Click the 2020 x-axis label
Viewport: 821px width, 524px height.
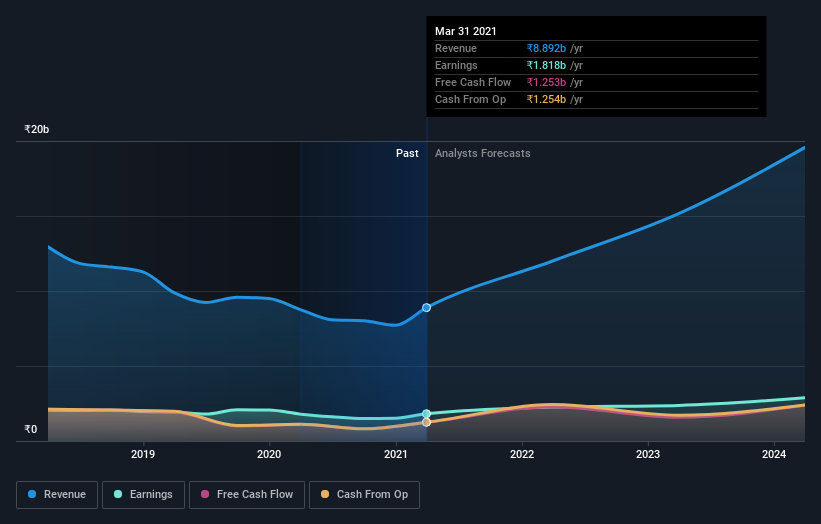click(269, 454)
